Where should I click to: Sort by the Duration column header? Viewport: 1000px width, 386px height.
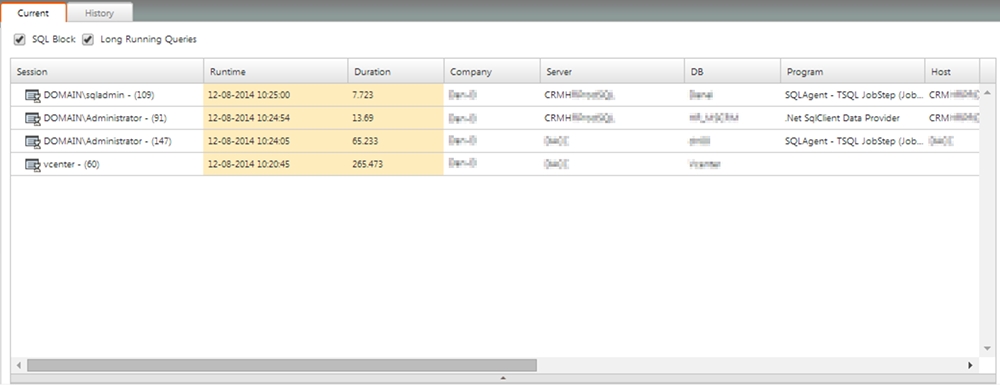396,71
